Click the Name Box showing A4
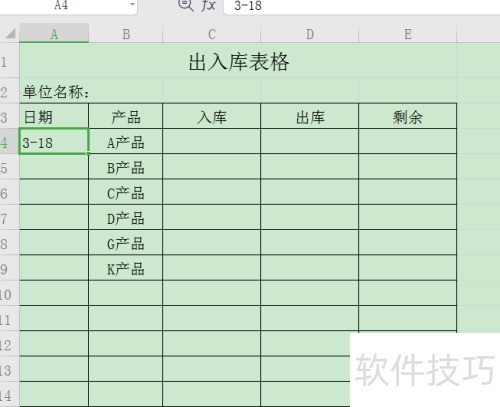This screenshot has width=500, height=407. (61, 5)
